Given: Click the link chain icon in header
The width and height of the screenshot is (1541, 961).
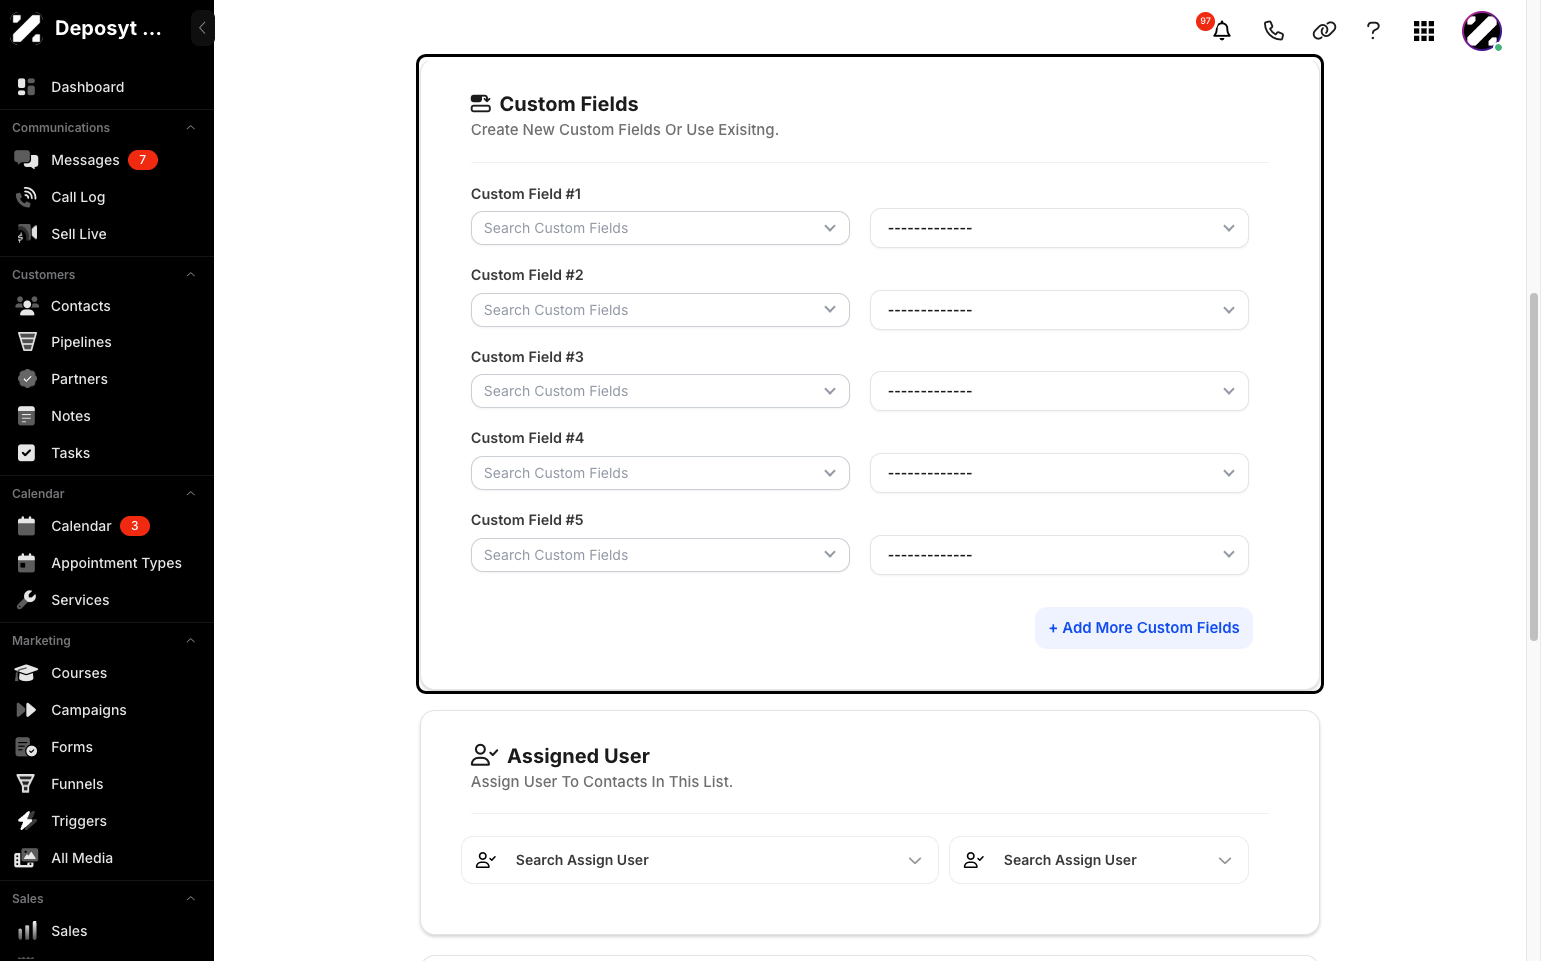Looking at the screenshot, I should tap(1324, 31).
